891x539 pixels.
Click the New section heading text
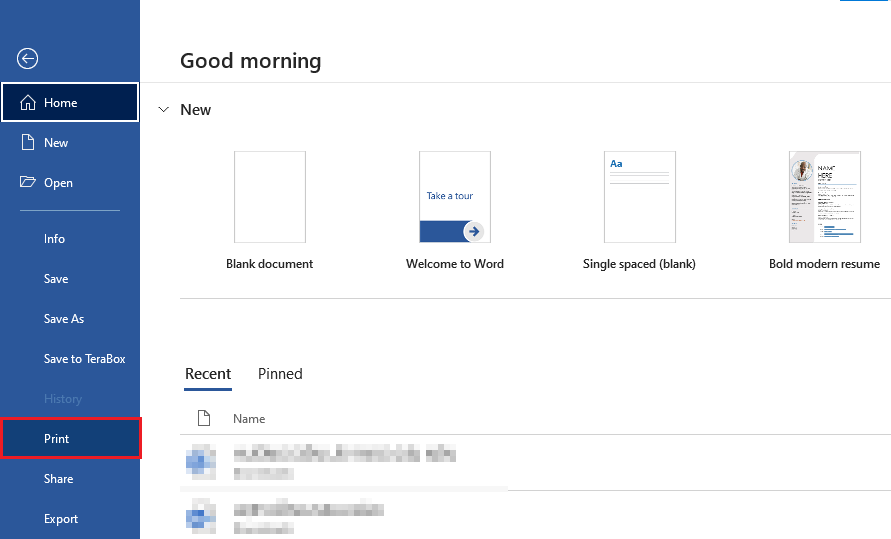coord(195,110)
